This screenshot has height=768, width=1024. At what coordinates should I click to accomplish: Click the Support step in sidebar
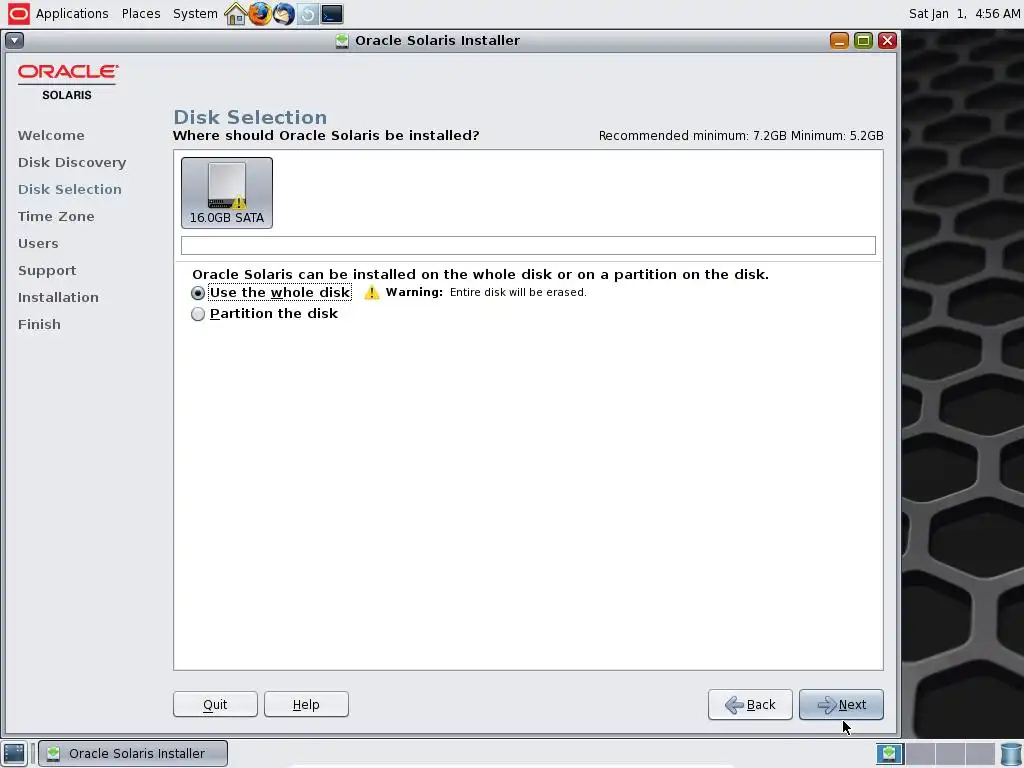(x=47, y=270)
